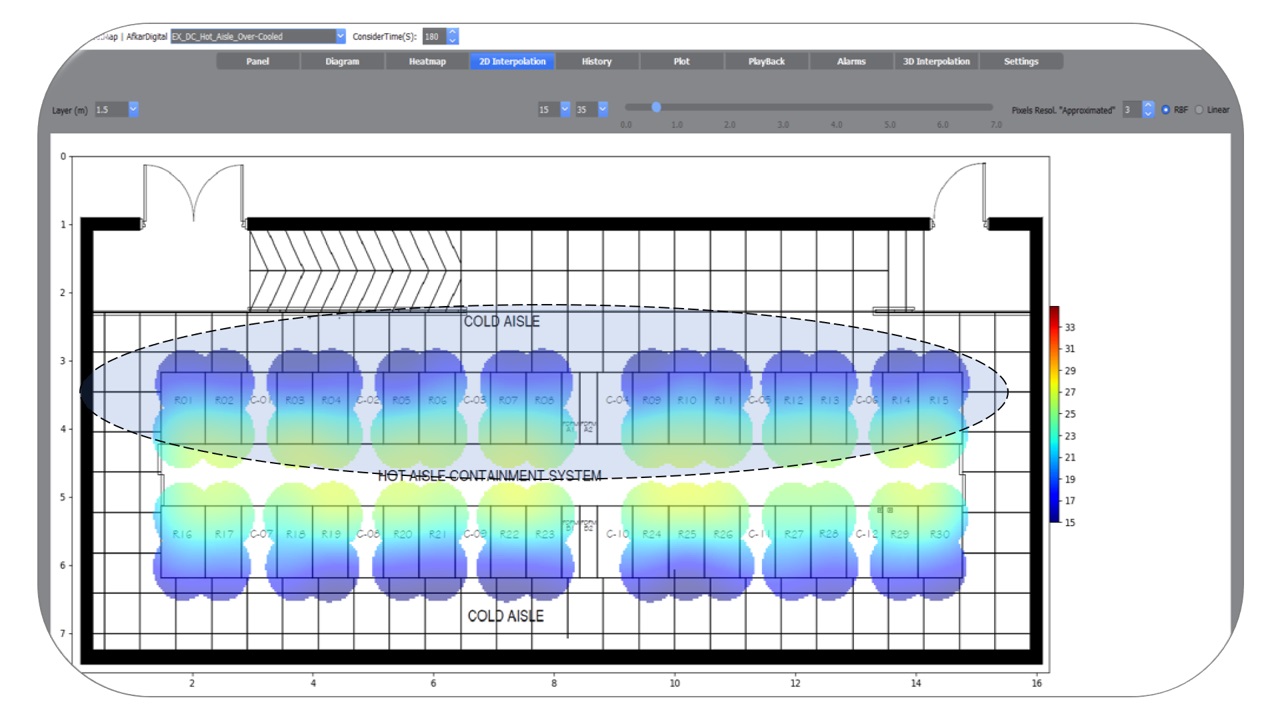Viewport: 1280px width, 720px height.
Task: Select the RBF interpolation radio button
Action: tap(1166, 110)
